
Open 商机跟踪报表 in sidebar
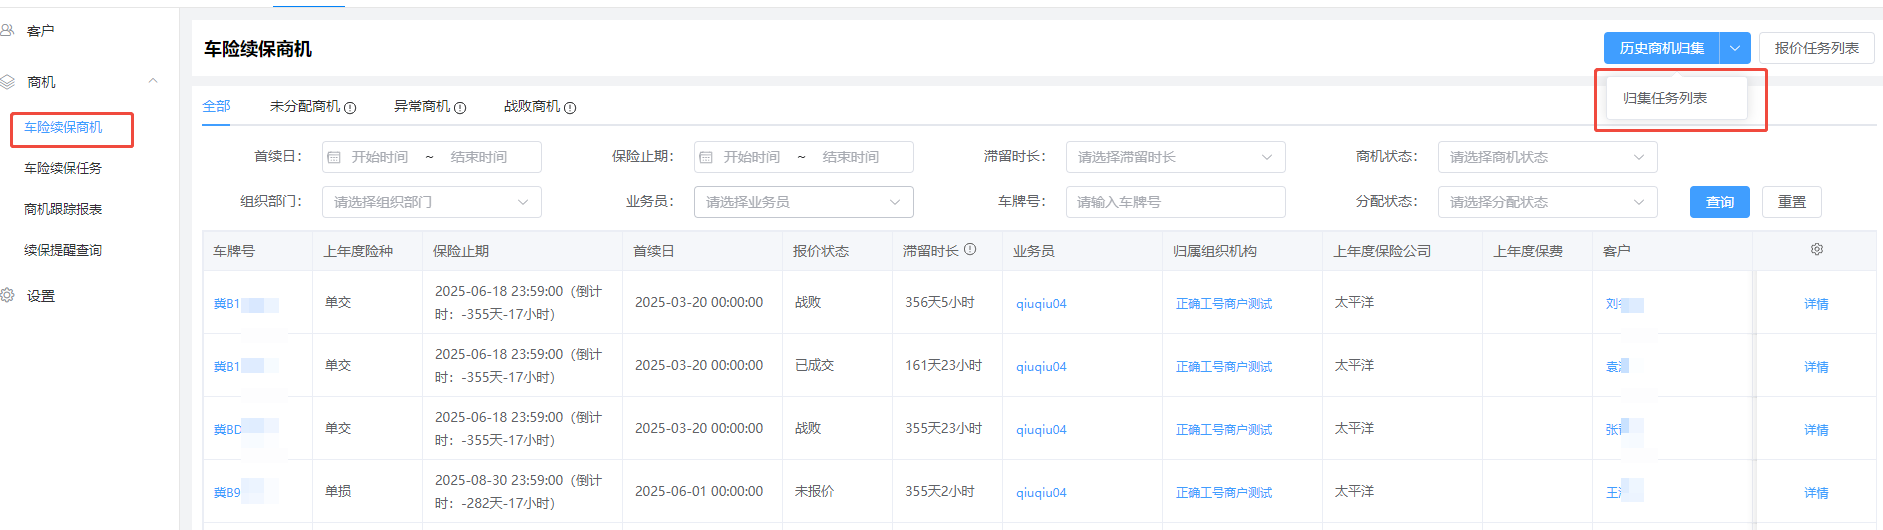tap(63, 209)
